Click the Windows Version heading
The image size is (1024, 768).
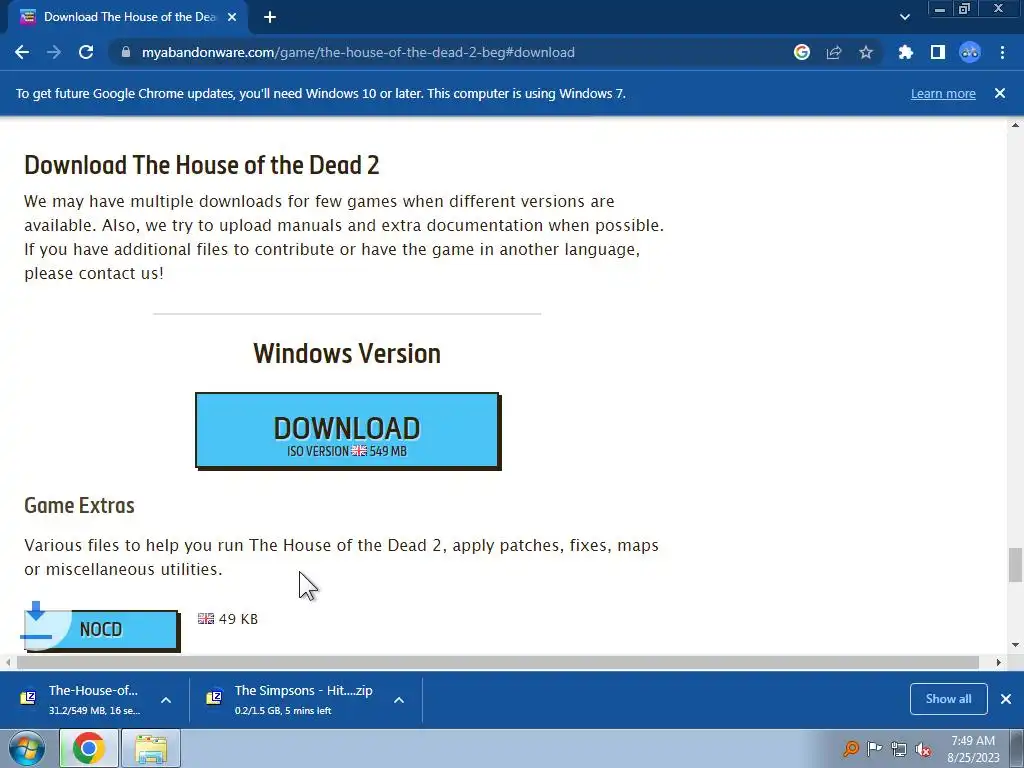[347, 353]
